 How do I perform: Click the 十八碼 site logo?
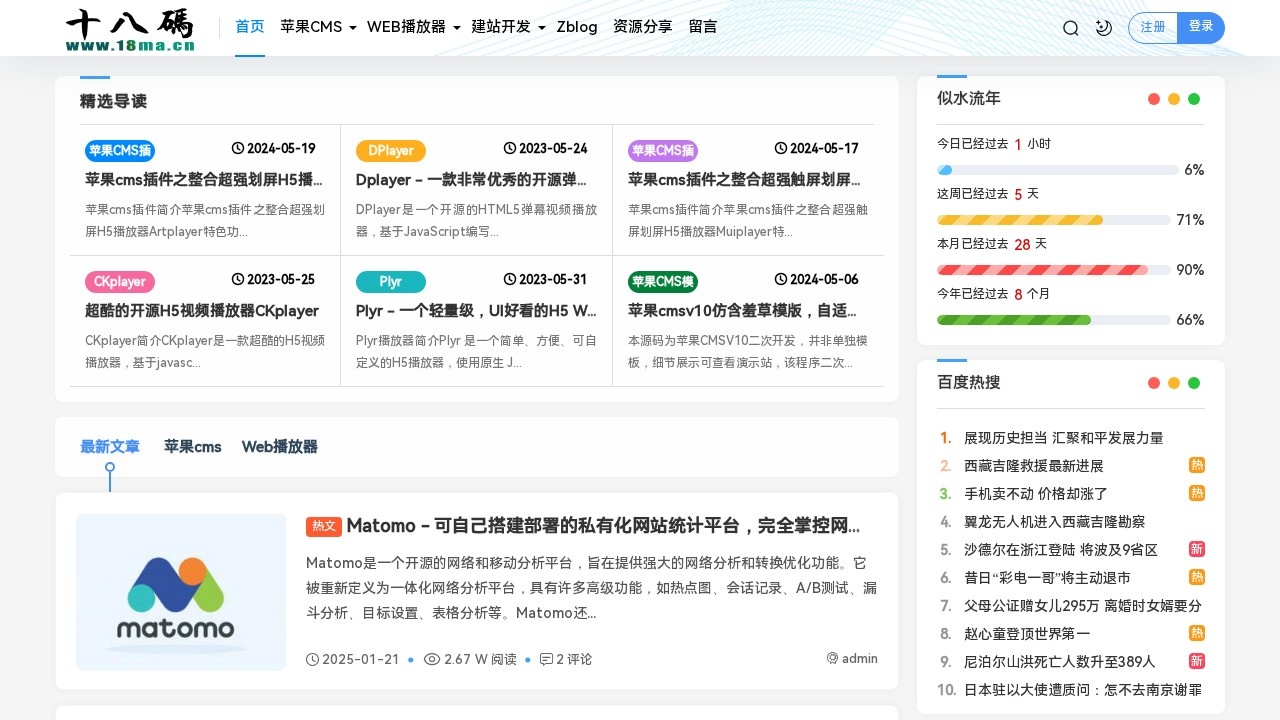pyautogui.click(x=130, y=29)
